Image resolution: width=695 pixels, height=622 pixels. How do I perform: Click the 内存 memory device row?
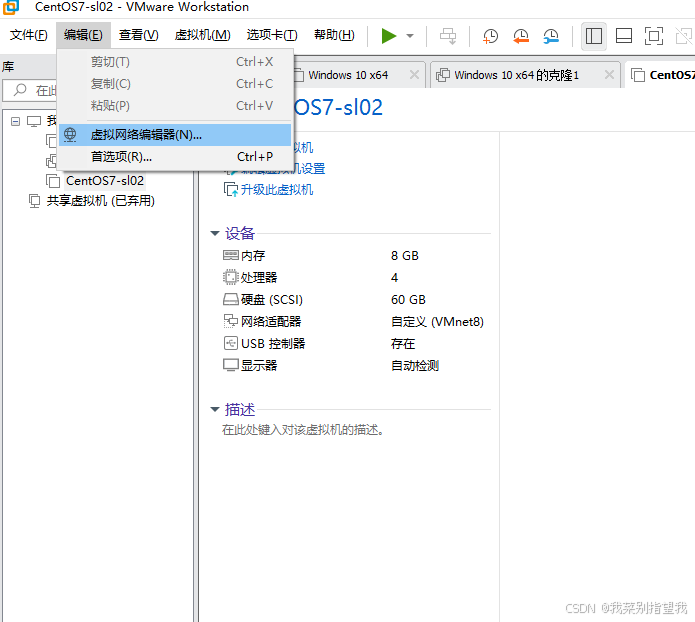coord(354,256)
